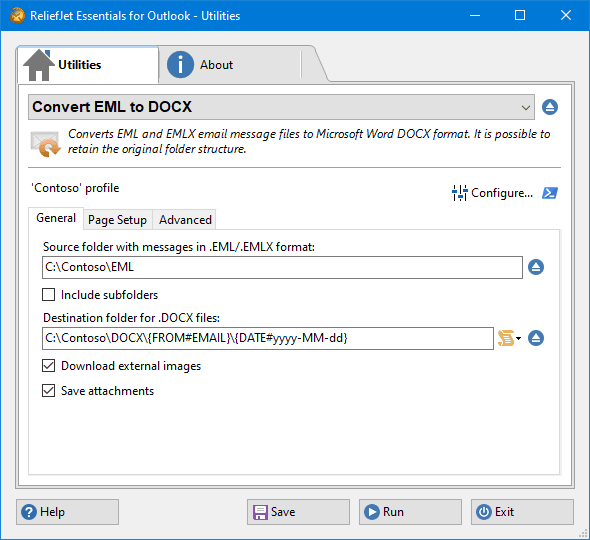Click the eject icon beside utility selector

pos(550,107)
